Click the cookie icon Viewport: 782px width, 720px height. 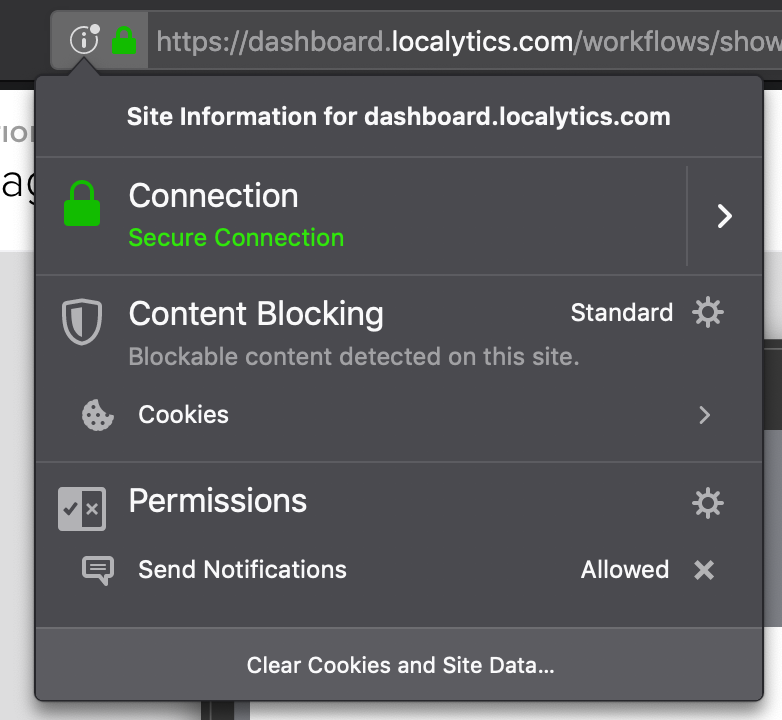pyautogui.click(x=97, y=415)
